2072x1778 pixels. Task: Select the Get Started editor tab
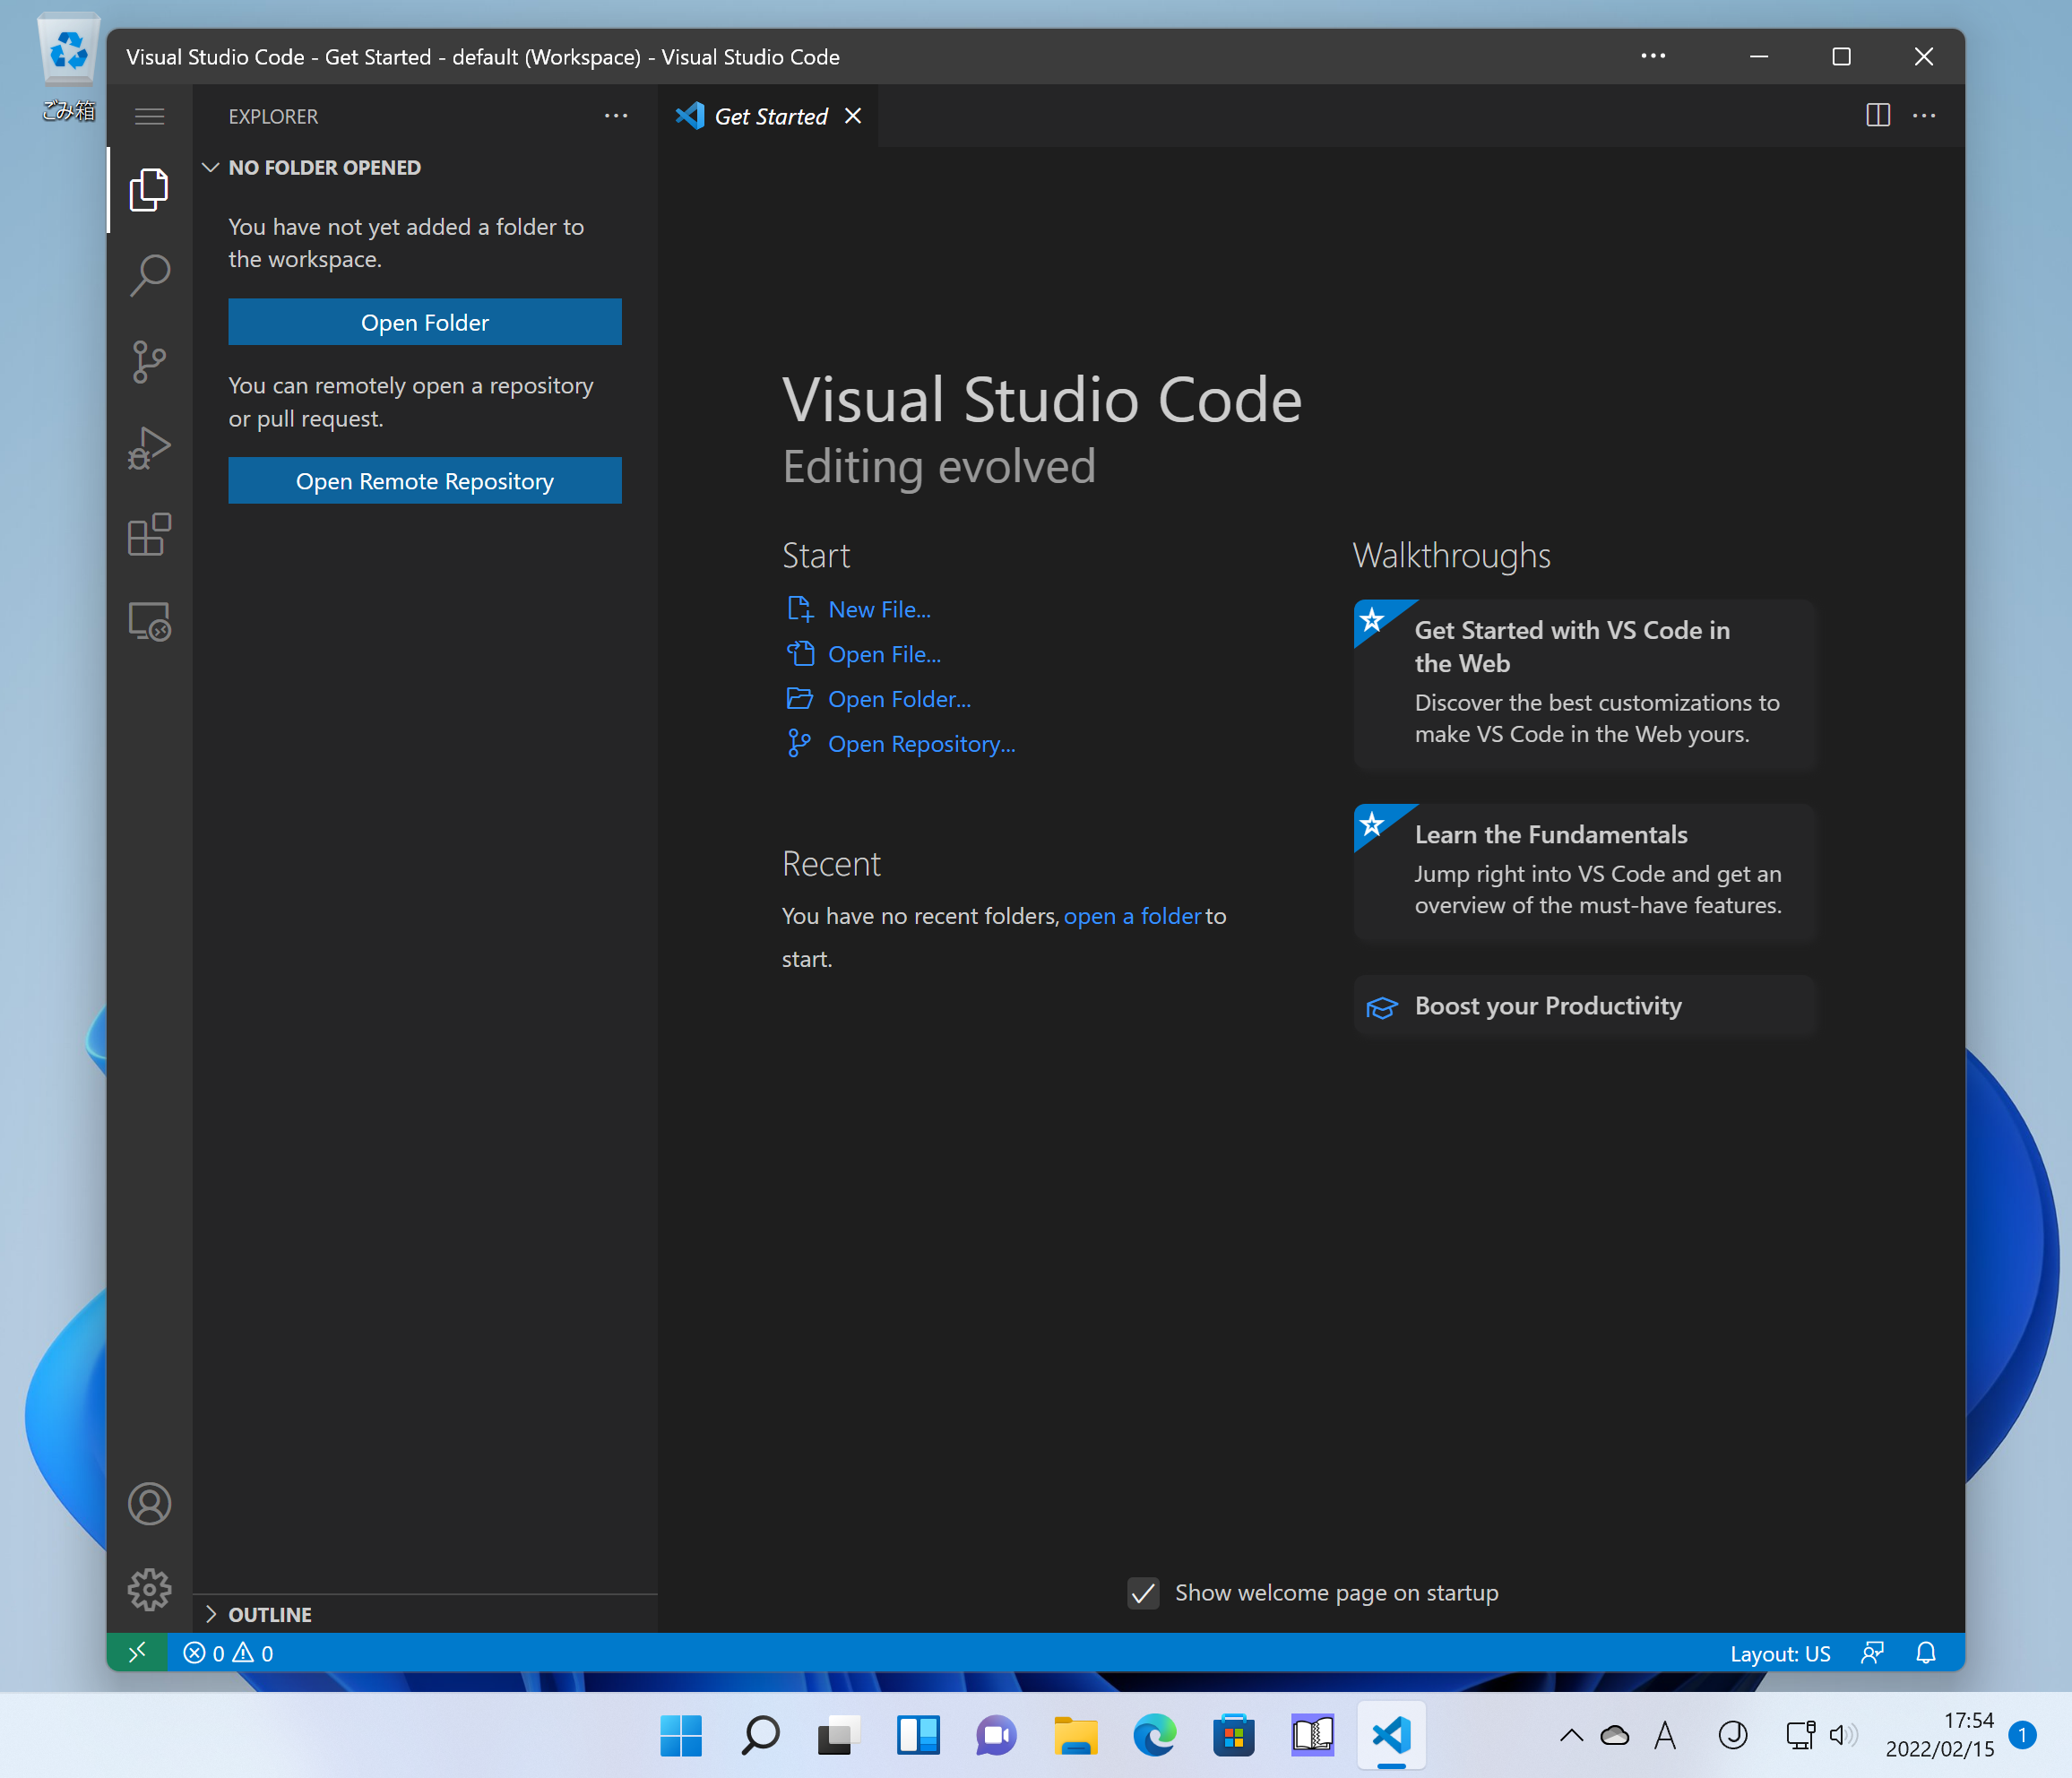[769, 116]
